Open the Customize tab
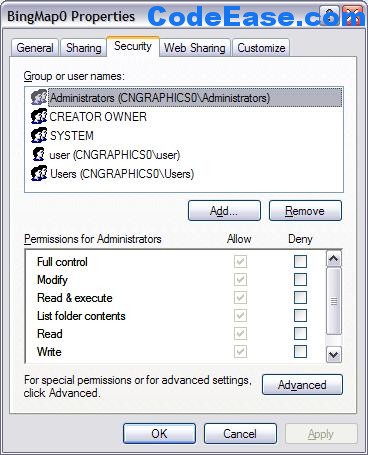The image size is (368, 455). pos(261,48)
